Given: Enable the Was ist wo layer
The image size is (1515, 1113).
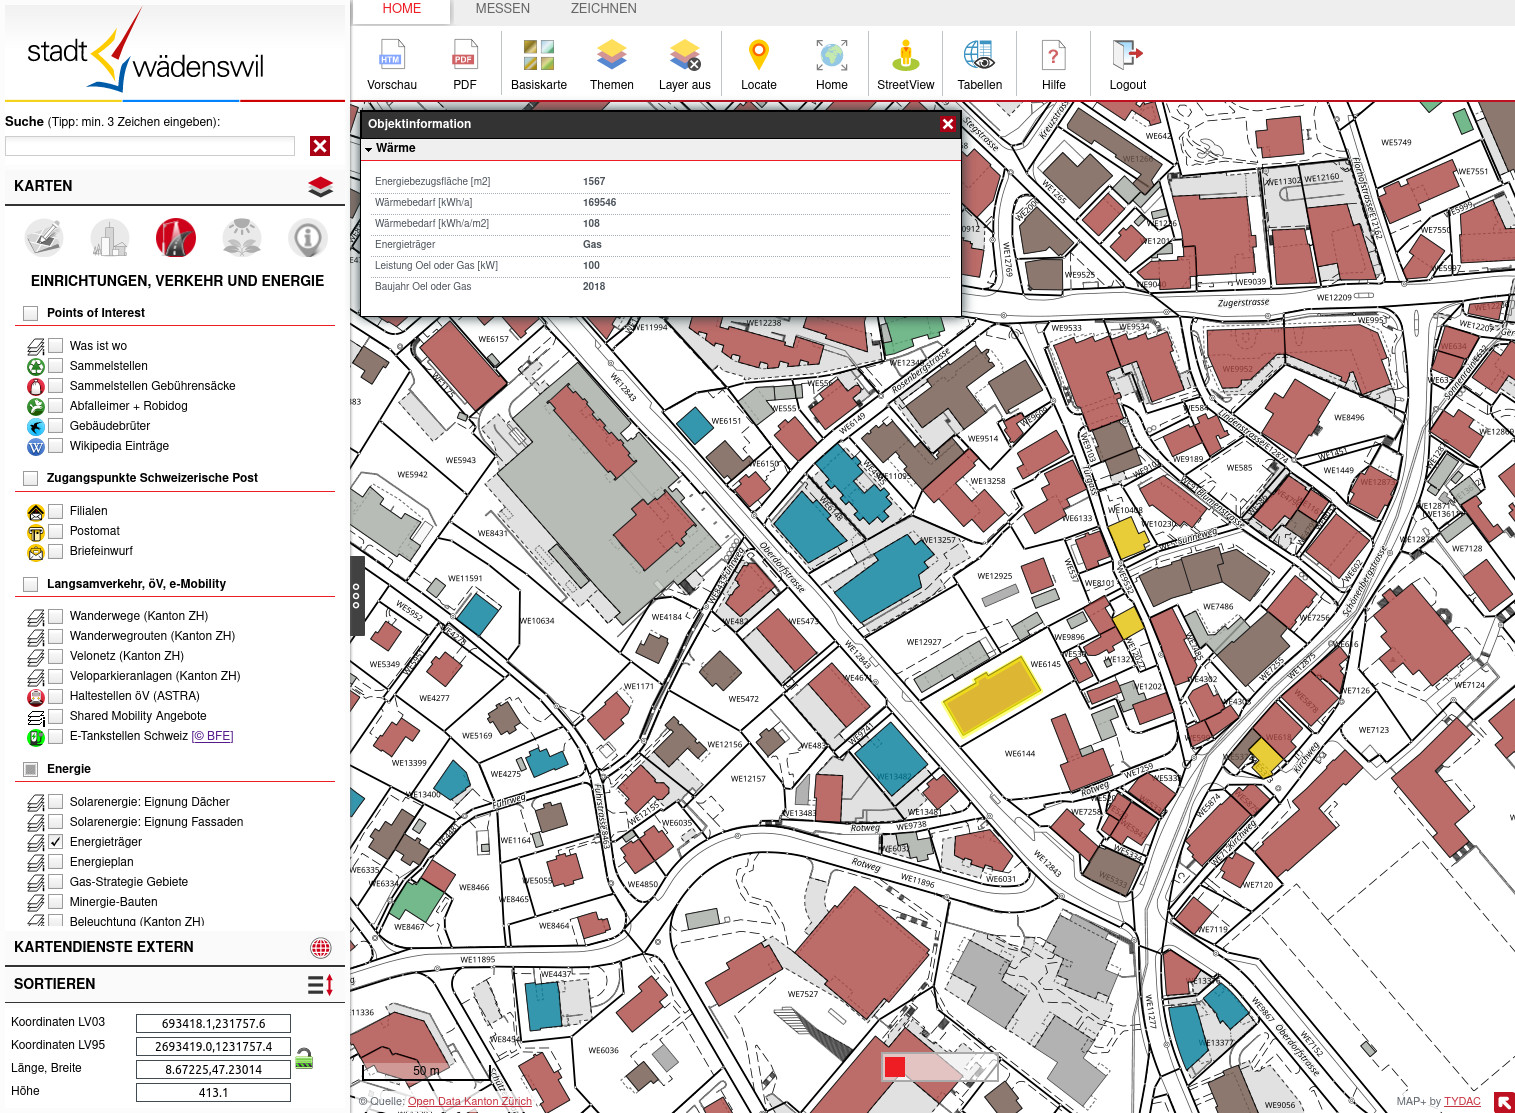Looking at the screenshot, I should [x=56, y=345].
